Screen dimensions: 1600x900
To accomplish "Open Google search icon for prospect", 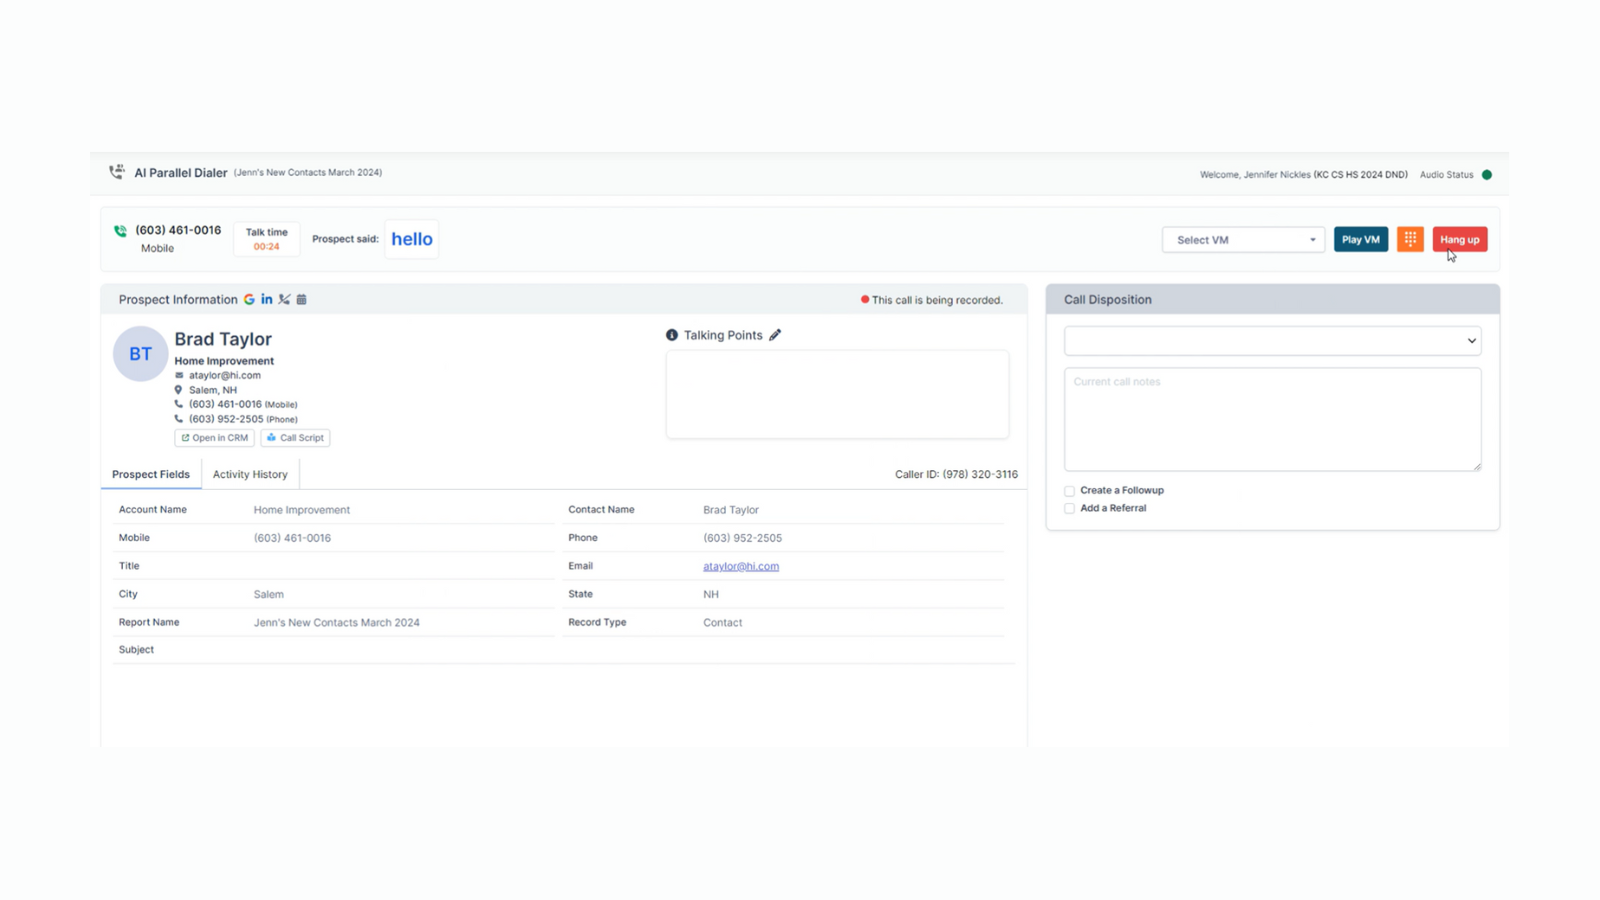I will pyautogui.click(x=249, y=299).
